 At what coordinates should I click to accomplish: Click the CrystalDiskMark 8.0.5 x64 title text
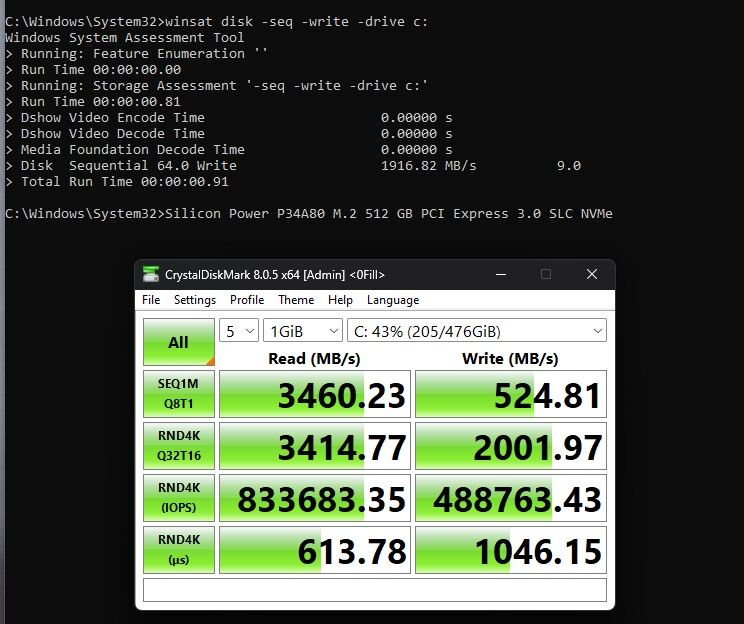[275, 275]
